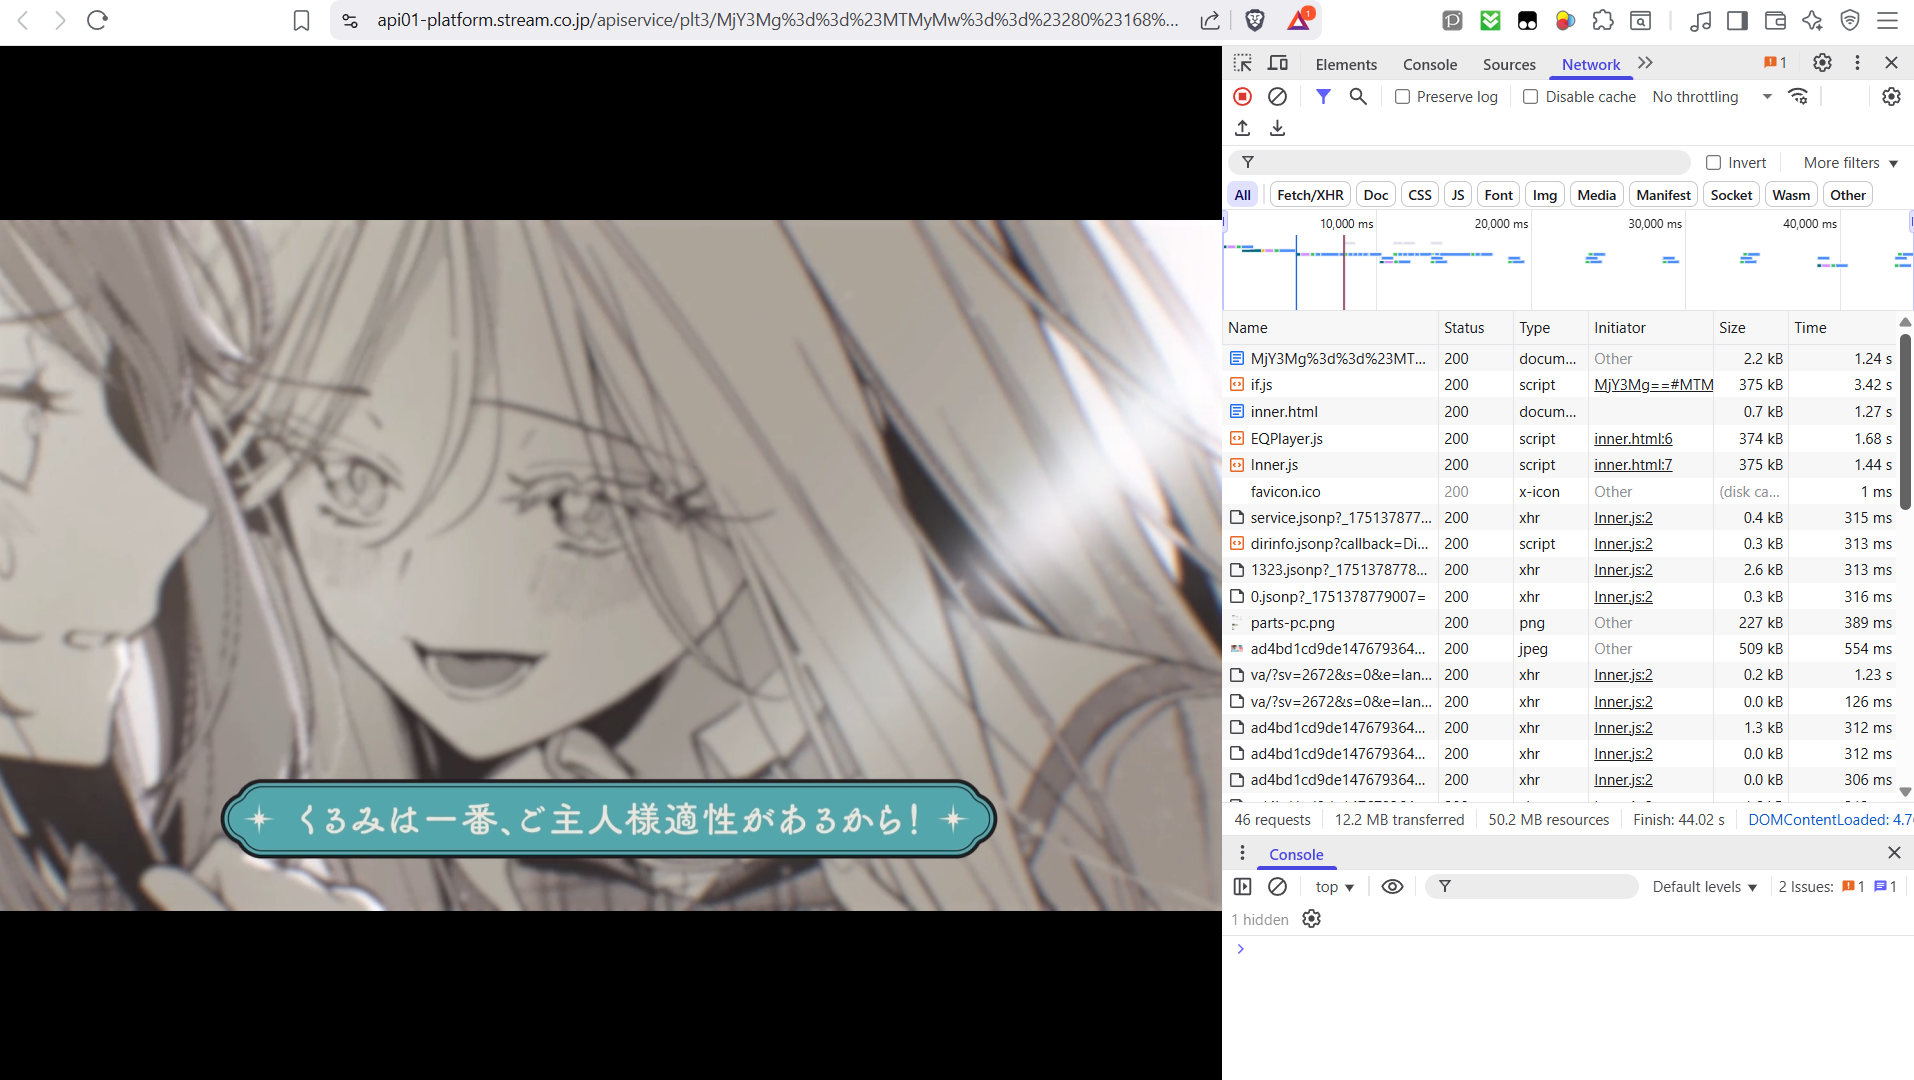Open console settings gear near hidden count
The height and width of the screenshot is (1080, 1914).
1311,918
